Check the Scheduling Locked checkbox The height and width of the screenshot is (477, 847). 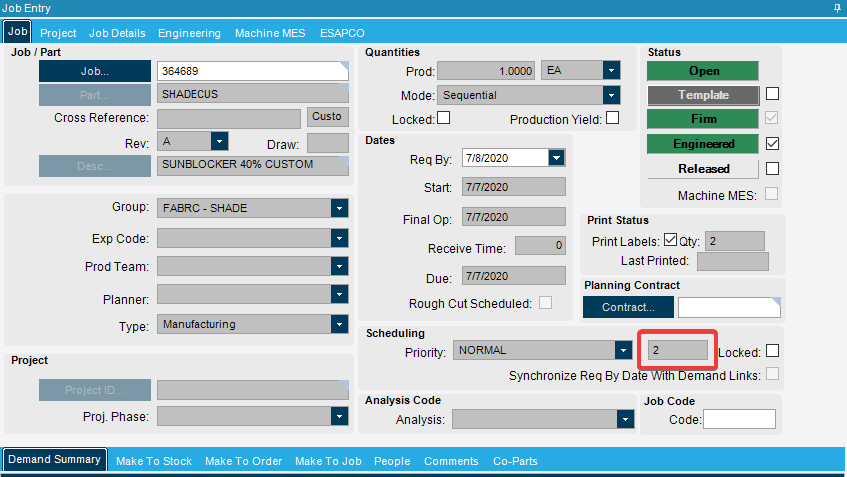coord(772,351)
